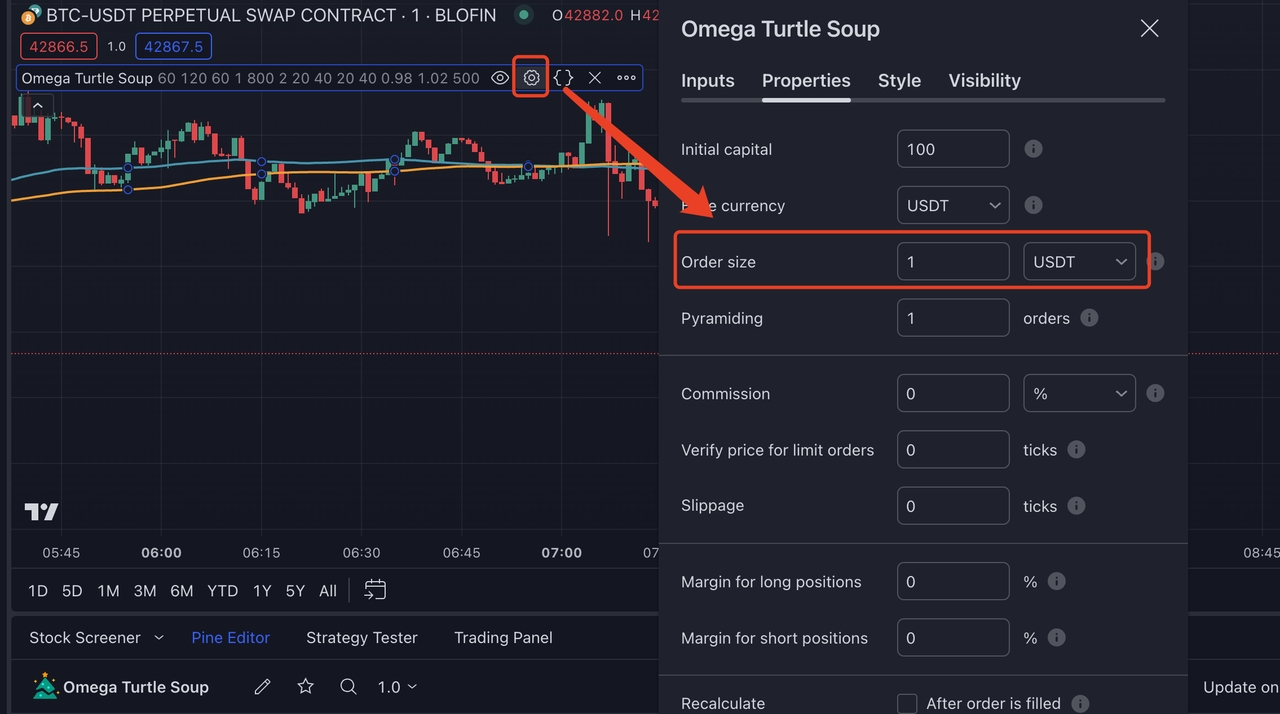This screenshot has height=714, width=1280.
Task: Open the Trading Panel tab
Action: click(x=503, y=637)
